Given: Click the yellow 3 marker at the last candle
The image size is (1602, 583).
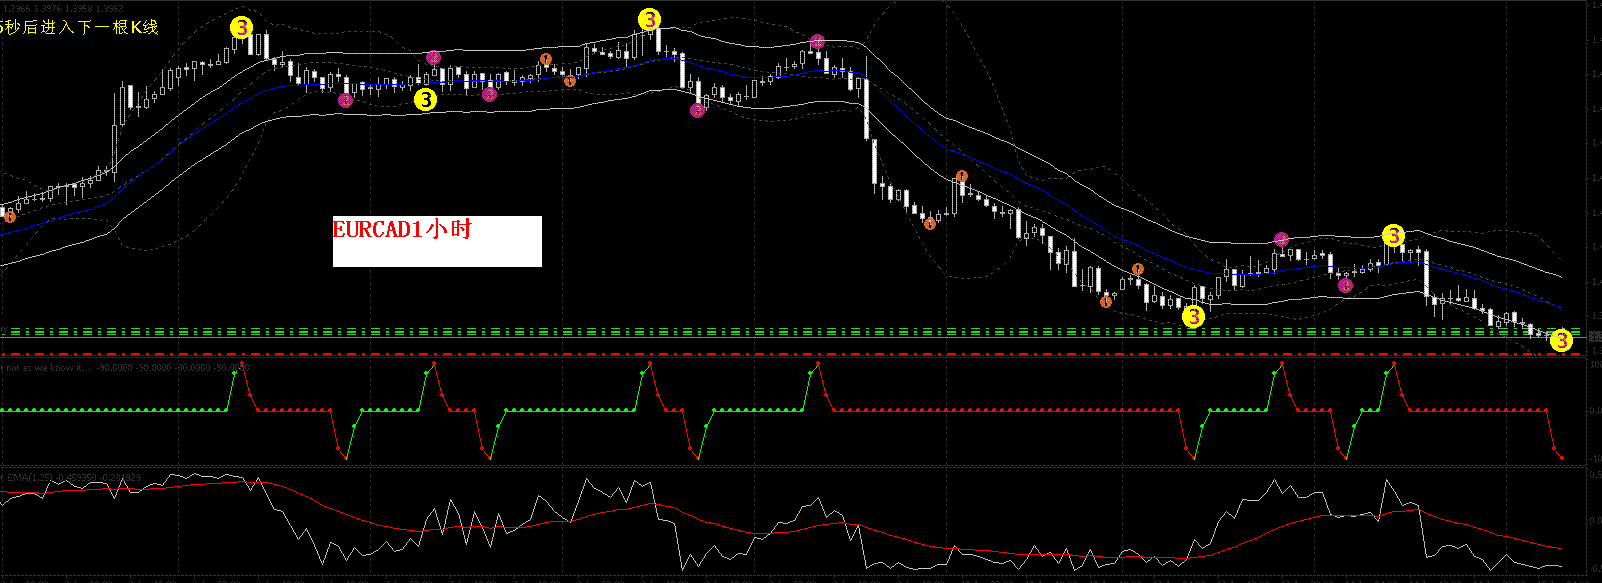Looking at the screenshot, I should pyautogui.click(x=1561, y=341).
